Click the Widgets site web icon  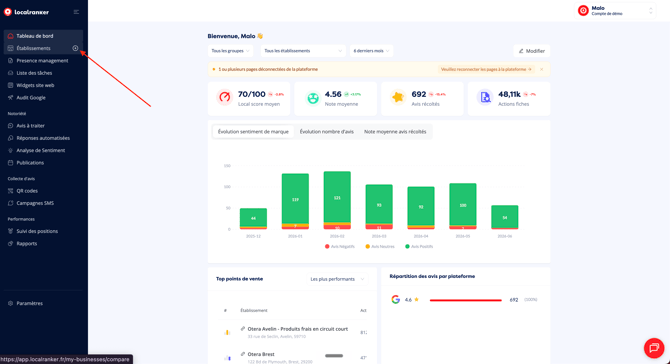(11, 85)
